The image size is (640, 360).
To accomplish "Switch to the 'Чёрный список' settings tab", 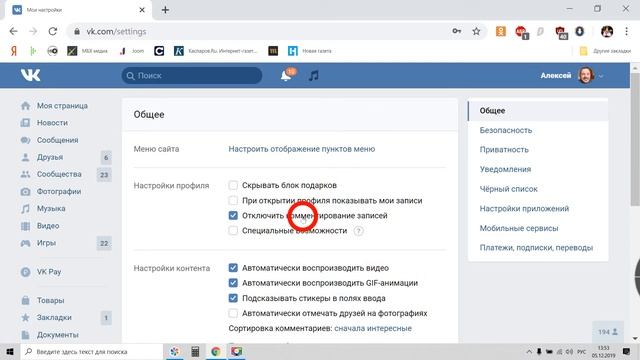I will [509, 189].
